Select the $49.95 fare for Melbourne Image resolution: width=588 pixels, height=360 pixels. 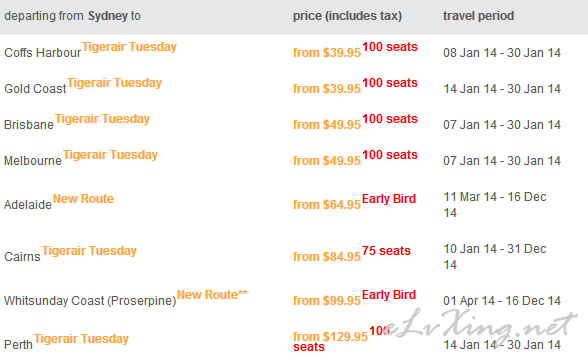(x=327, y=160)
